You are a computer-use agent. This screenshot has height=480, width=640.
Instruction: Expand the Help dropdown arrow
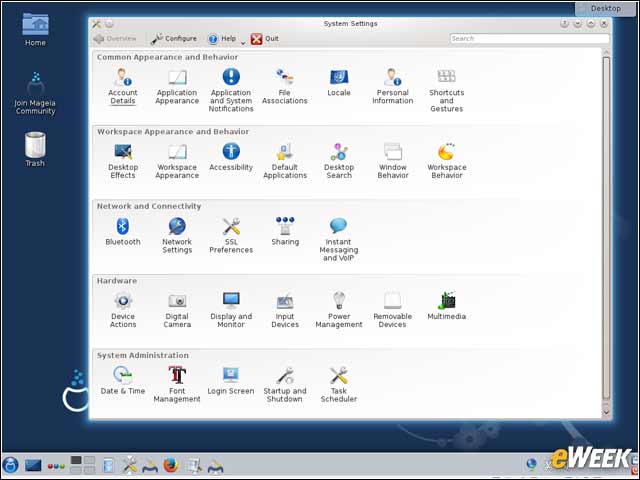243,42
